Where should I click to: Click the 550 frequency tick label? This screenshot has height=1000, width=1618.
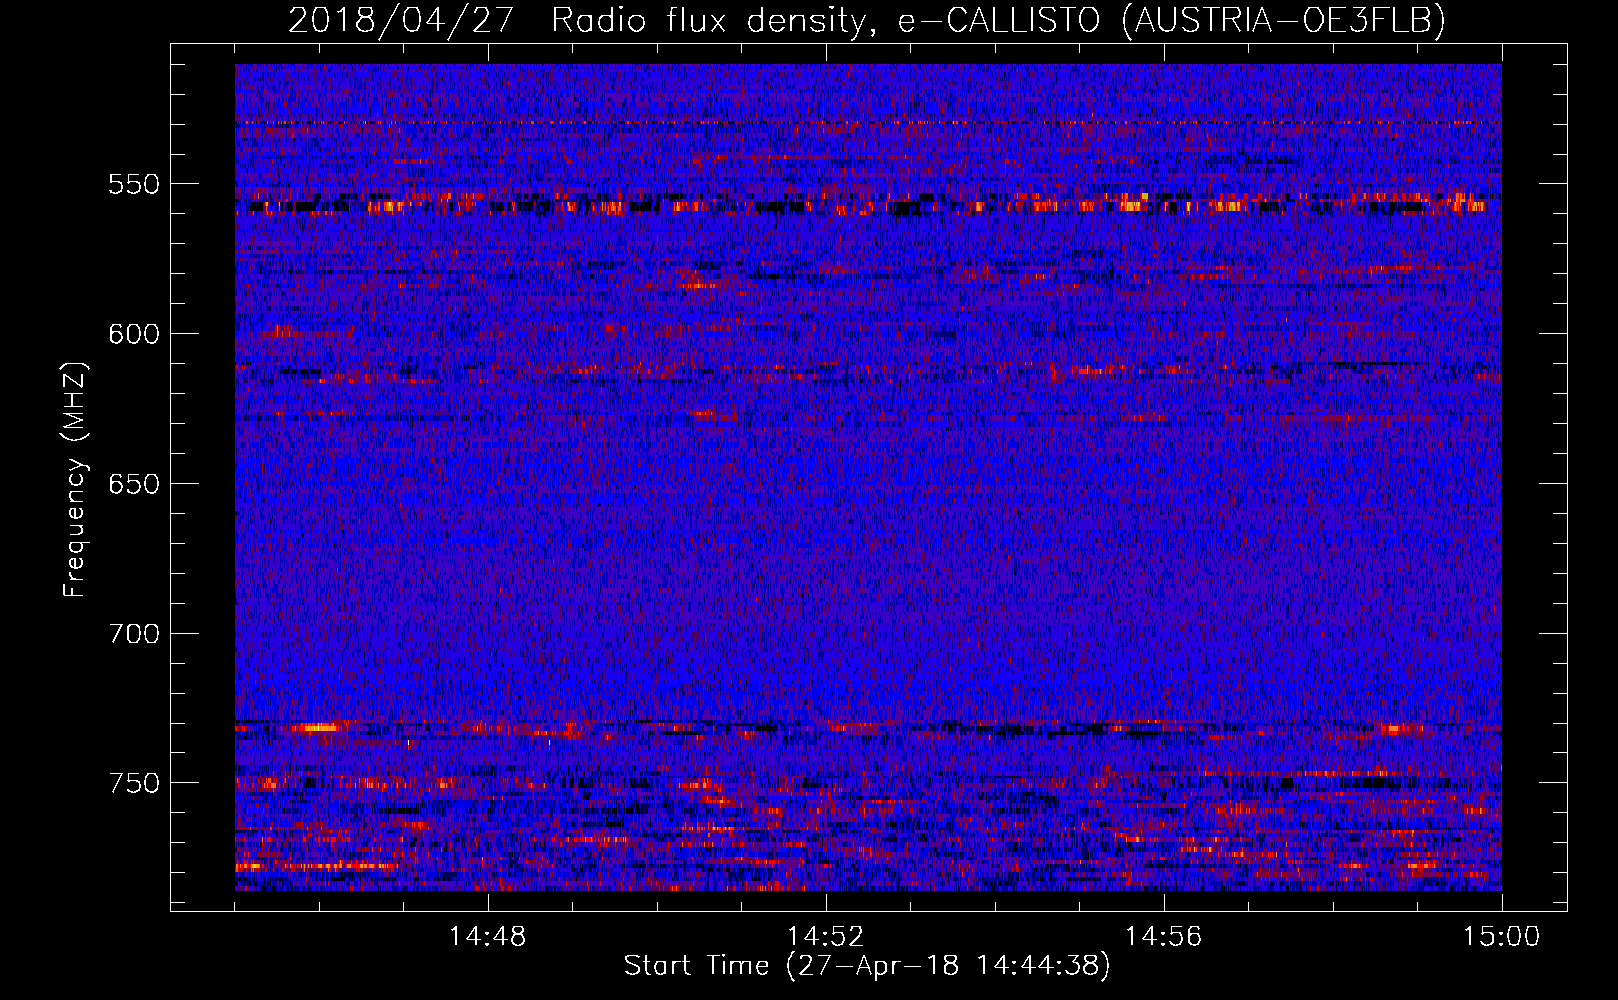point(134,184)
